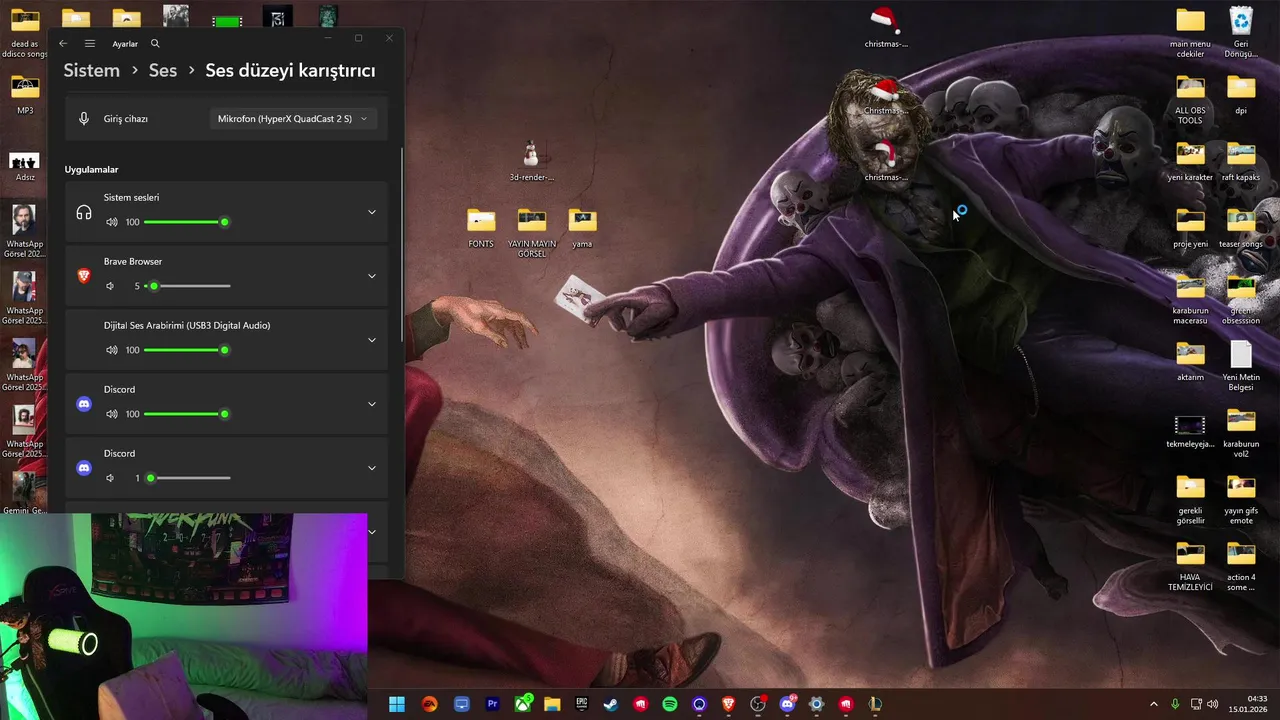
Task: Click the search icon in Settings header
Action: [x=155, y=44]
